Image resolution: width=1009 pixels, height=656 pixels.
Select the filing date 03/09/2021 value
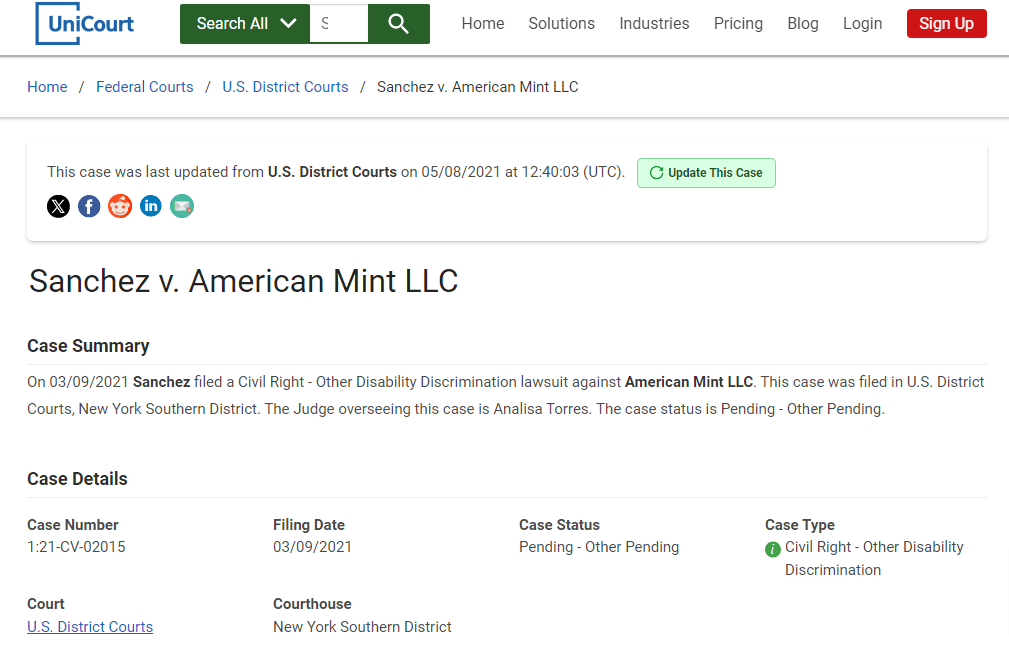[x=312, y=547]
